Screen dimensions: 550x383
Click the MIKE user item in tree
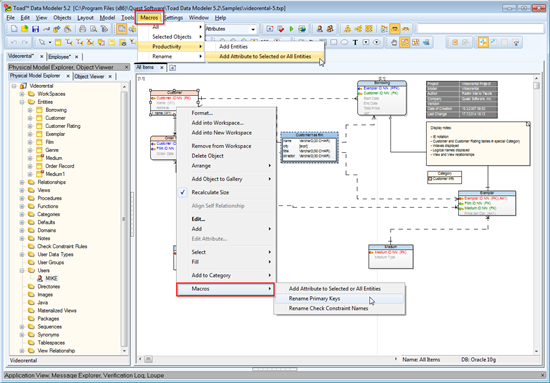click(x=51, y=278)
